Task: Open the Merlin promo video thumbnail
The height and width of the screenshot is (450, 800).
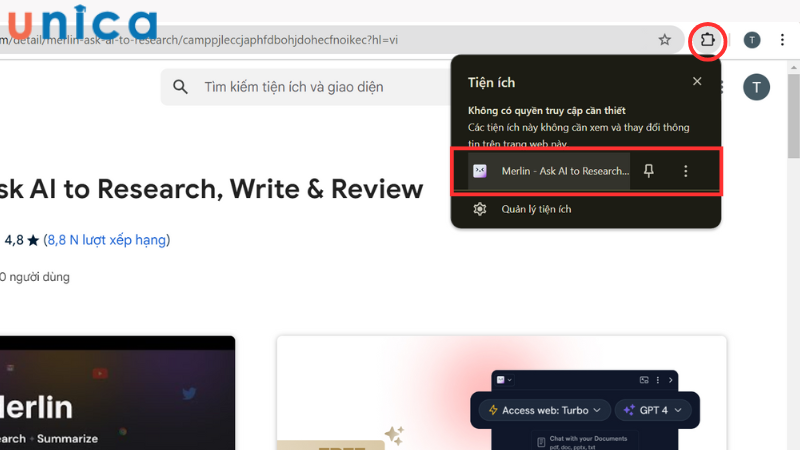Action: (x=117, y=393)
